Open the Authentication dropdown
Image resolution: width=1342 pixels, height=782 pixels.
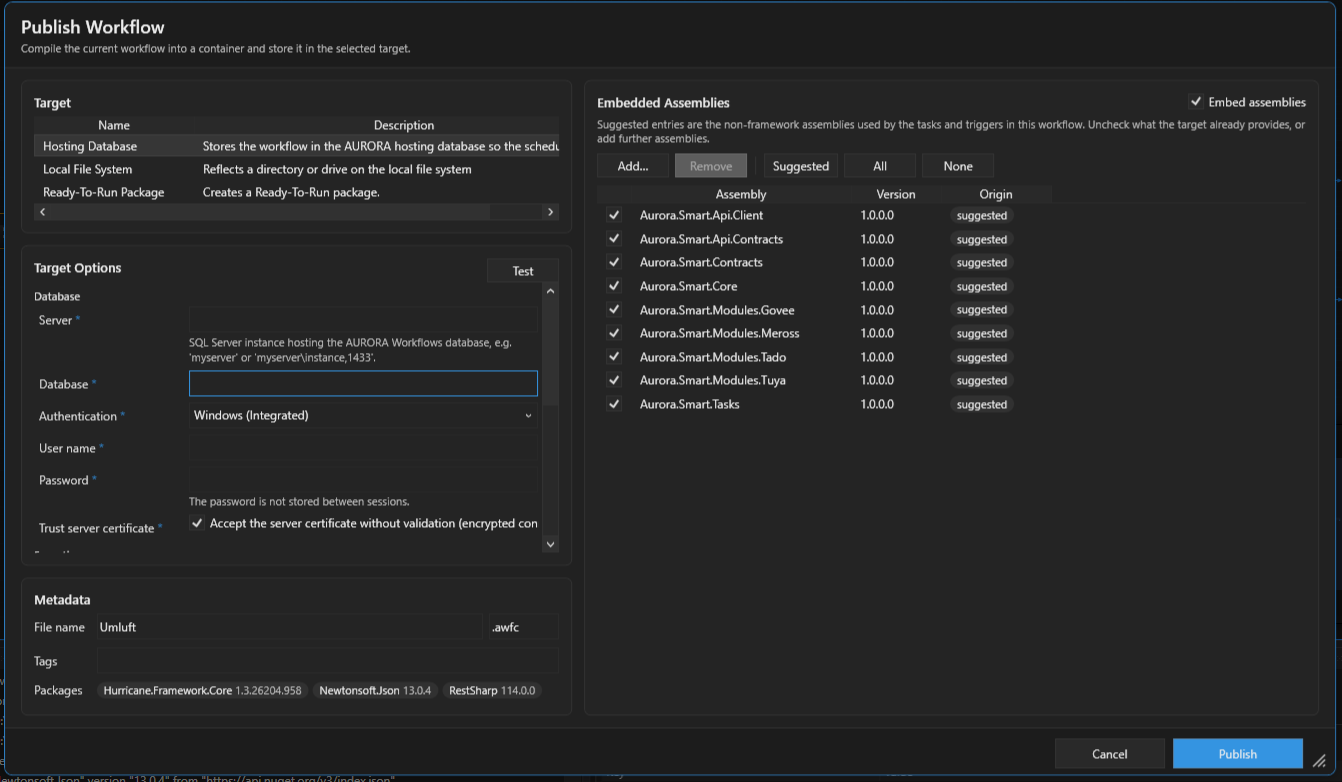pos(363,416)
